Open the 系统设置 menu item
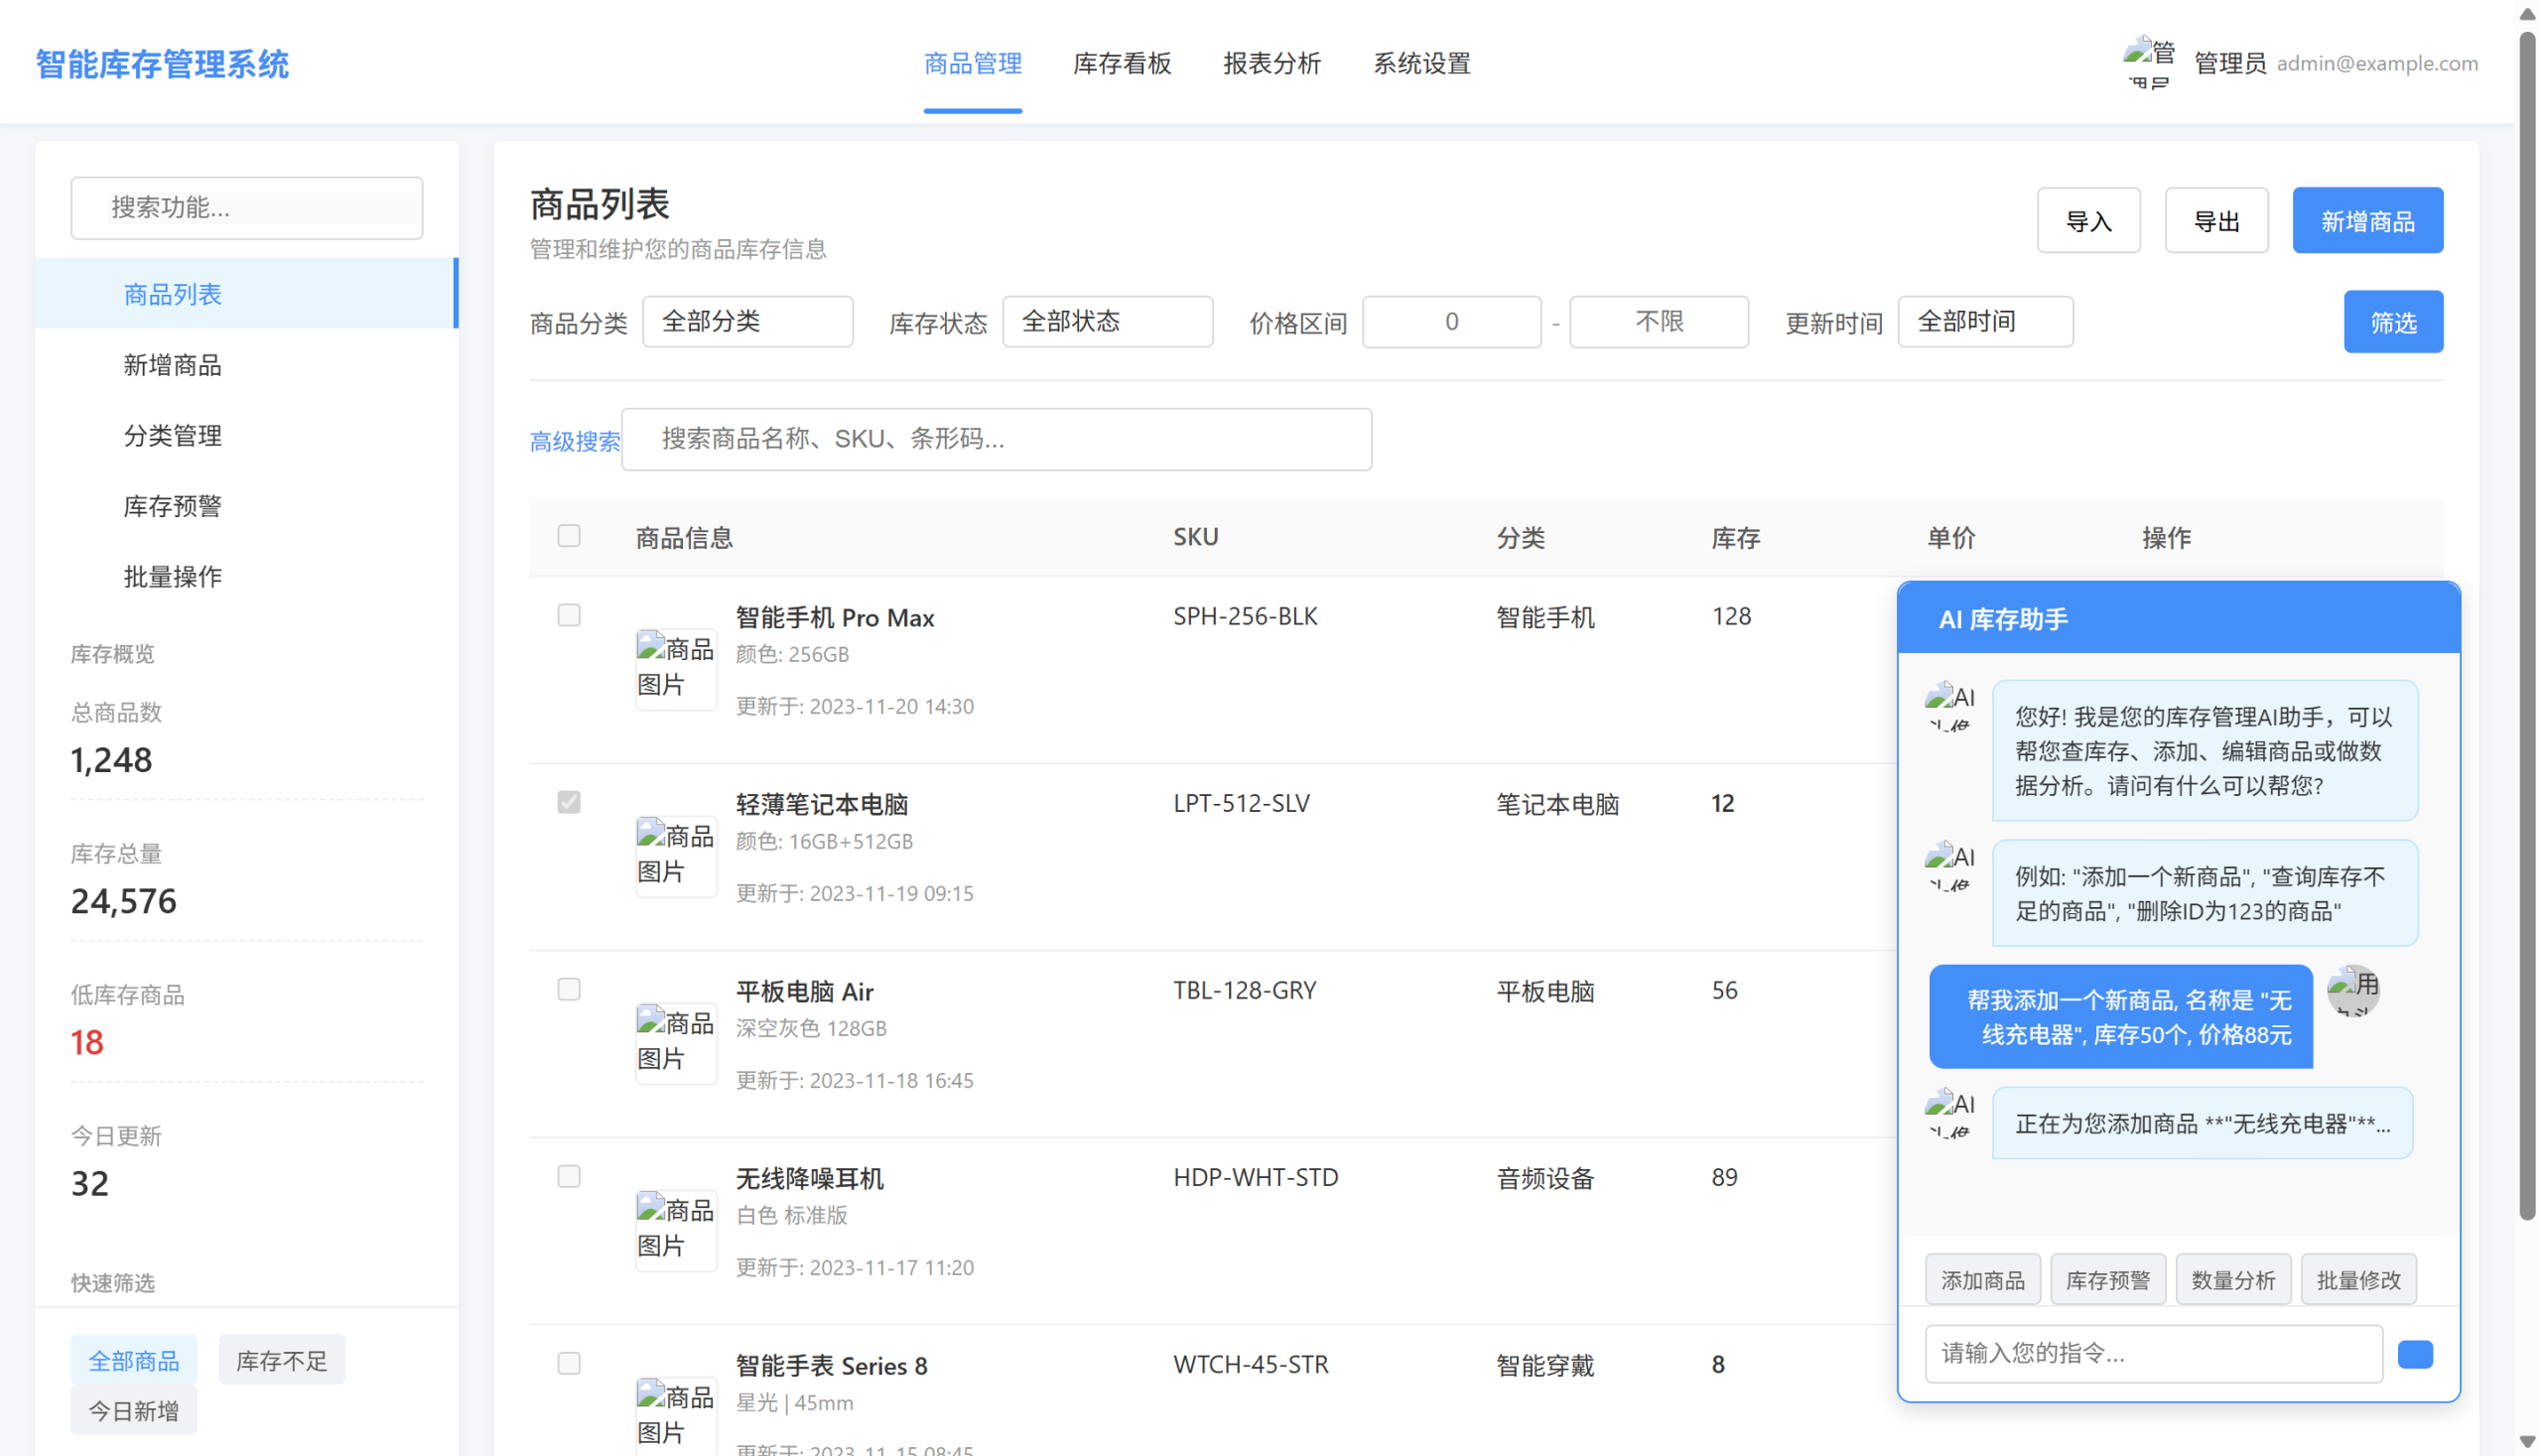This screenshot has height=1456, width=2541. [1421, 63]
